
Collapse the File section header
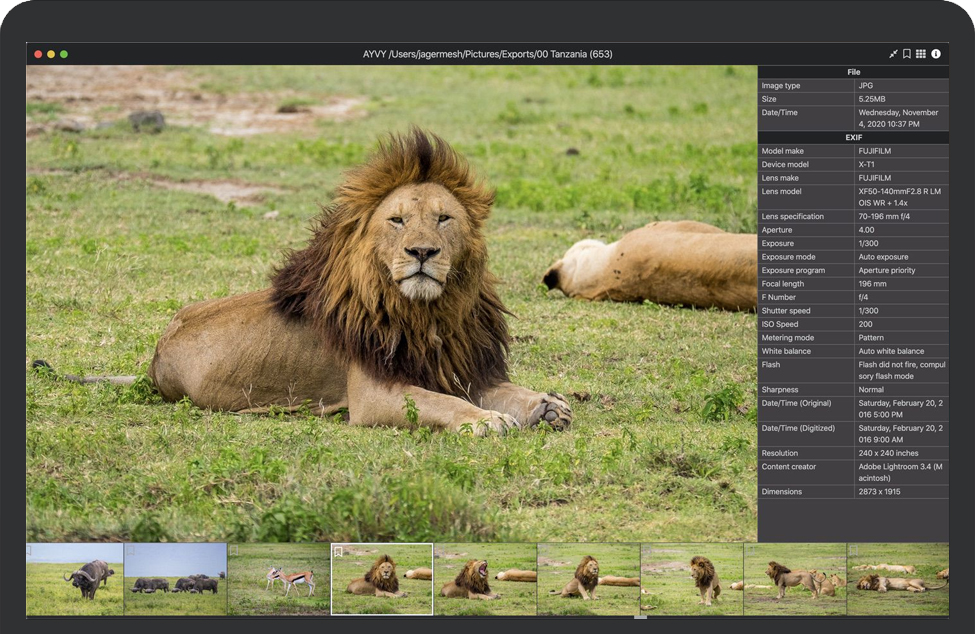[853, 72]
